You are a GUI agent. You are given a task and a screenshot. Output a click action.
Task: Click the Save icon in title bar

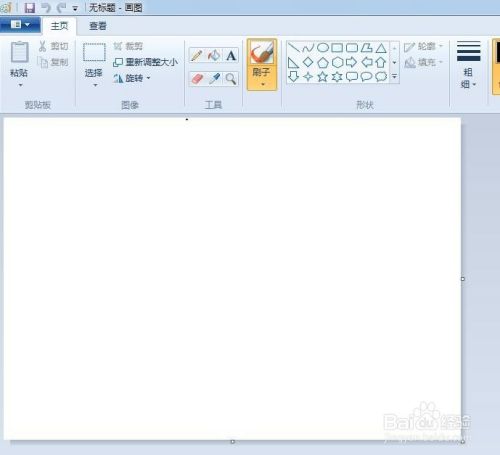(30, 7)
